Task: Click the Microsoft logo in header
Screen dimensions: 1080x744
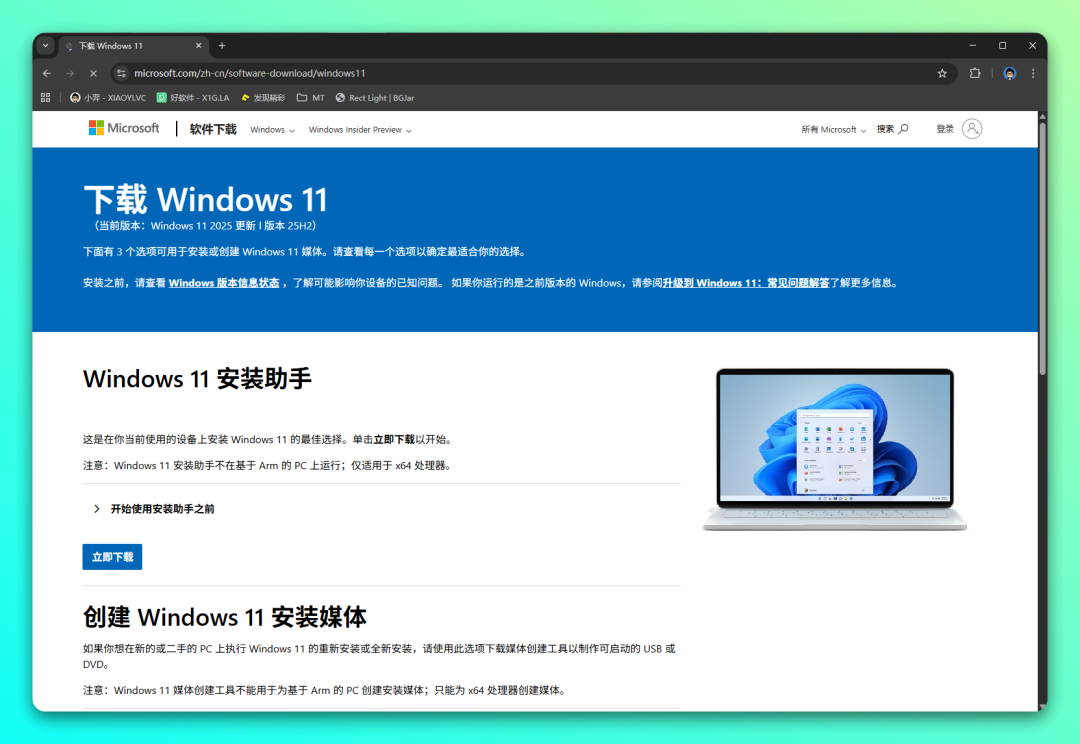Action: pyautogui.click(x=124, y=128)
